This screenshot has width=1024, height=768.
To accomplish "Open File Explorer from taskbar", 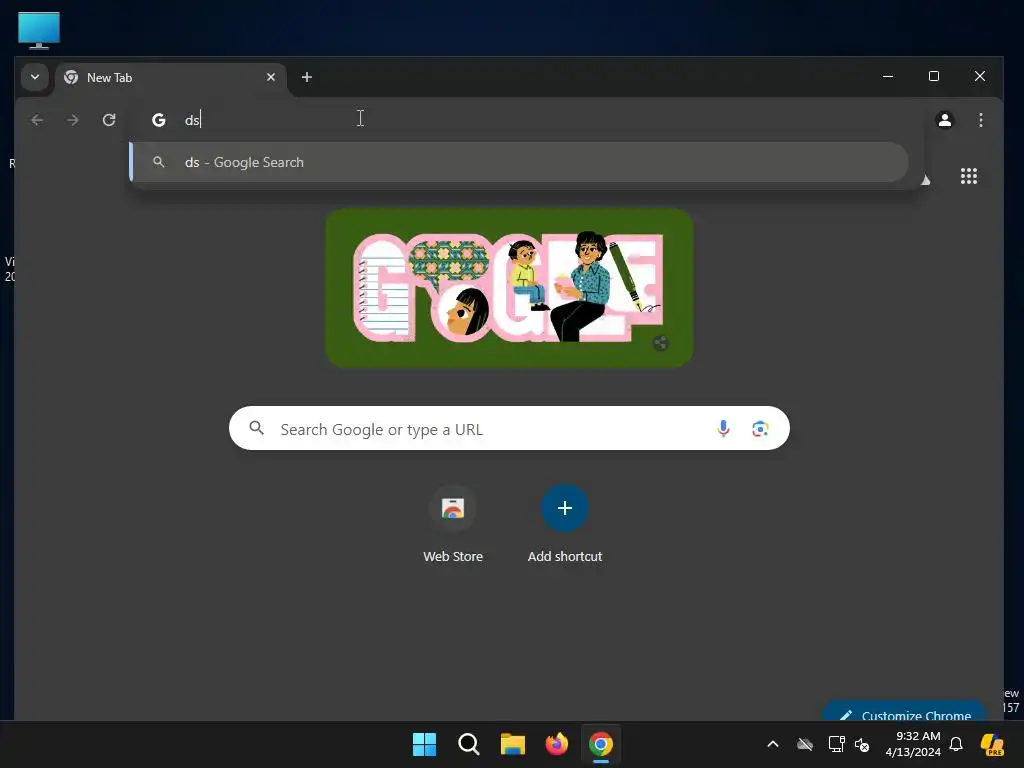I will 513,744.
